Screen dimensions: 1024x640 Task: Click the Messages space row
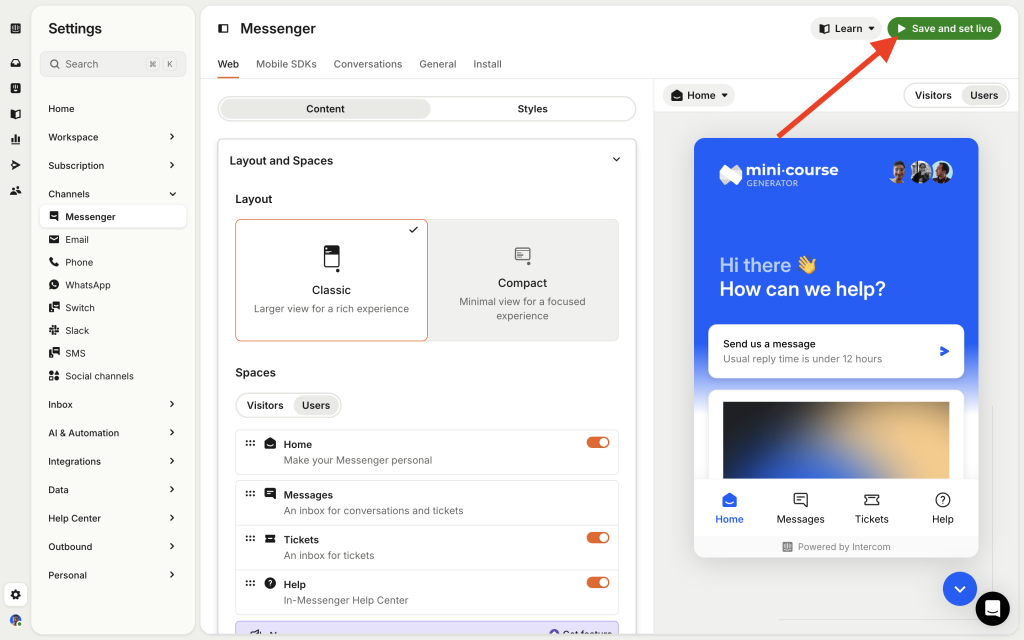[x=426, y=503]
